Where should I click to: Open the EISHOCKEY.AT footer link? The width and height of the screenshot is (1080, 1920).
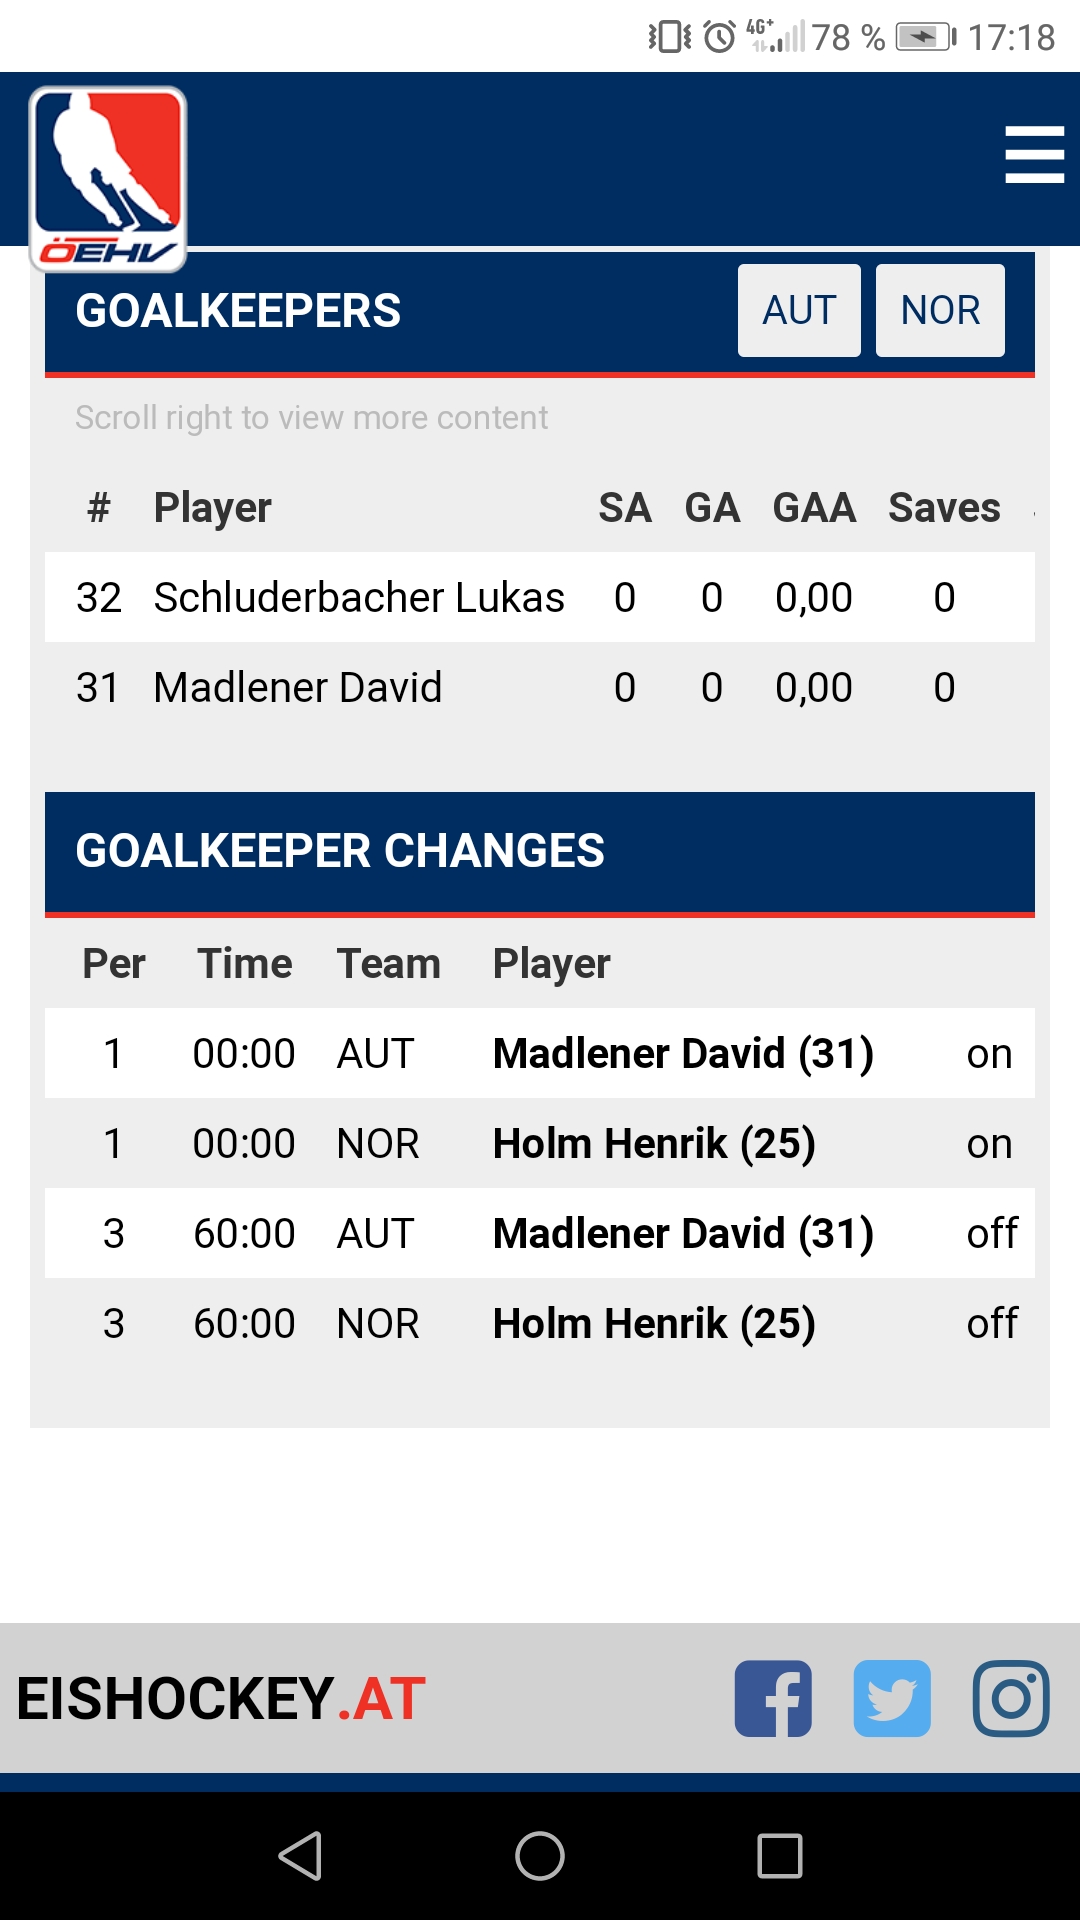221,1699
